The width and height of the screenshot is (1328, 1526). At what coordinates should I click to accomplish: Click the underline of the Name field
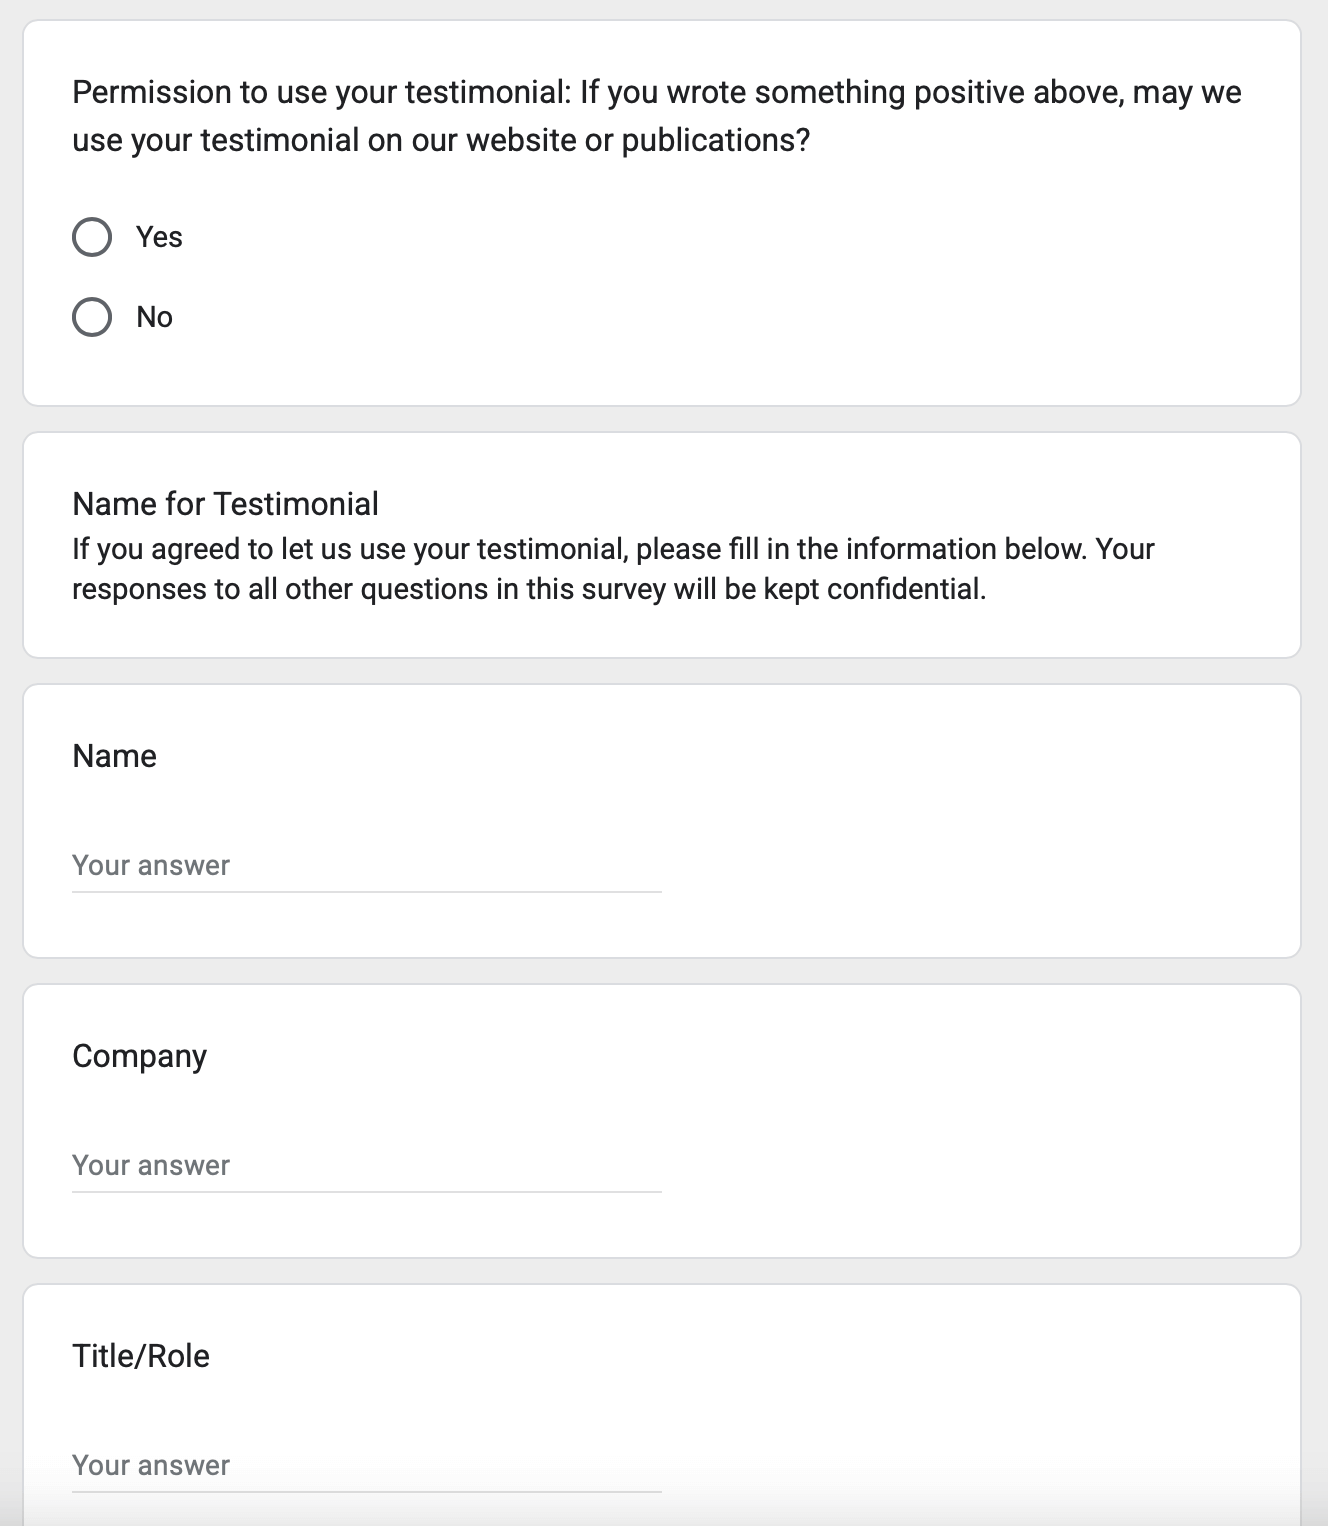(367, 891)
